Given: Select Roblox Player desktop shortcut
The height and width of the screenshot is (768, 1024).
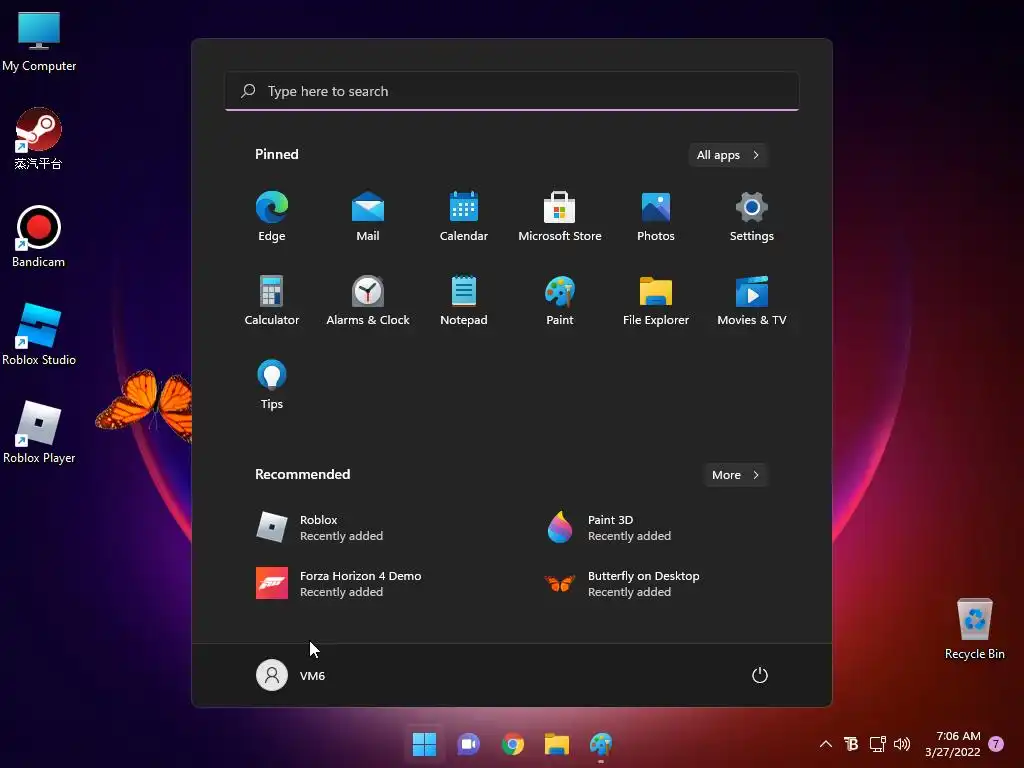Looking at the screenshot, I should pos(39,432).
